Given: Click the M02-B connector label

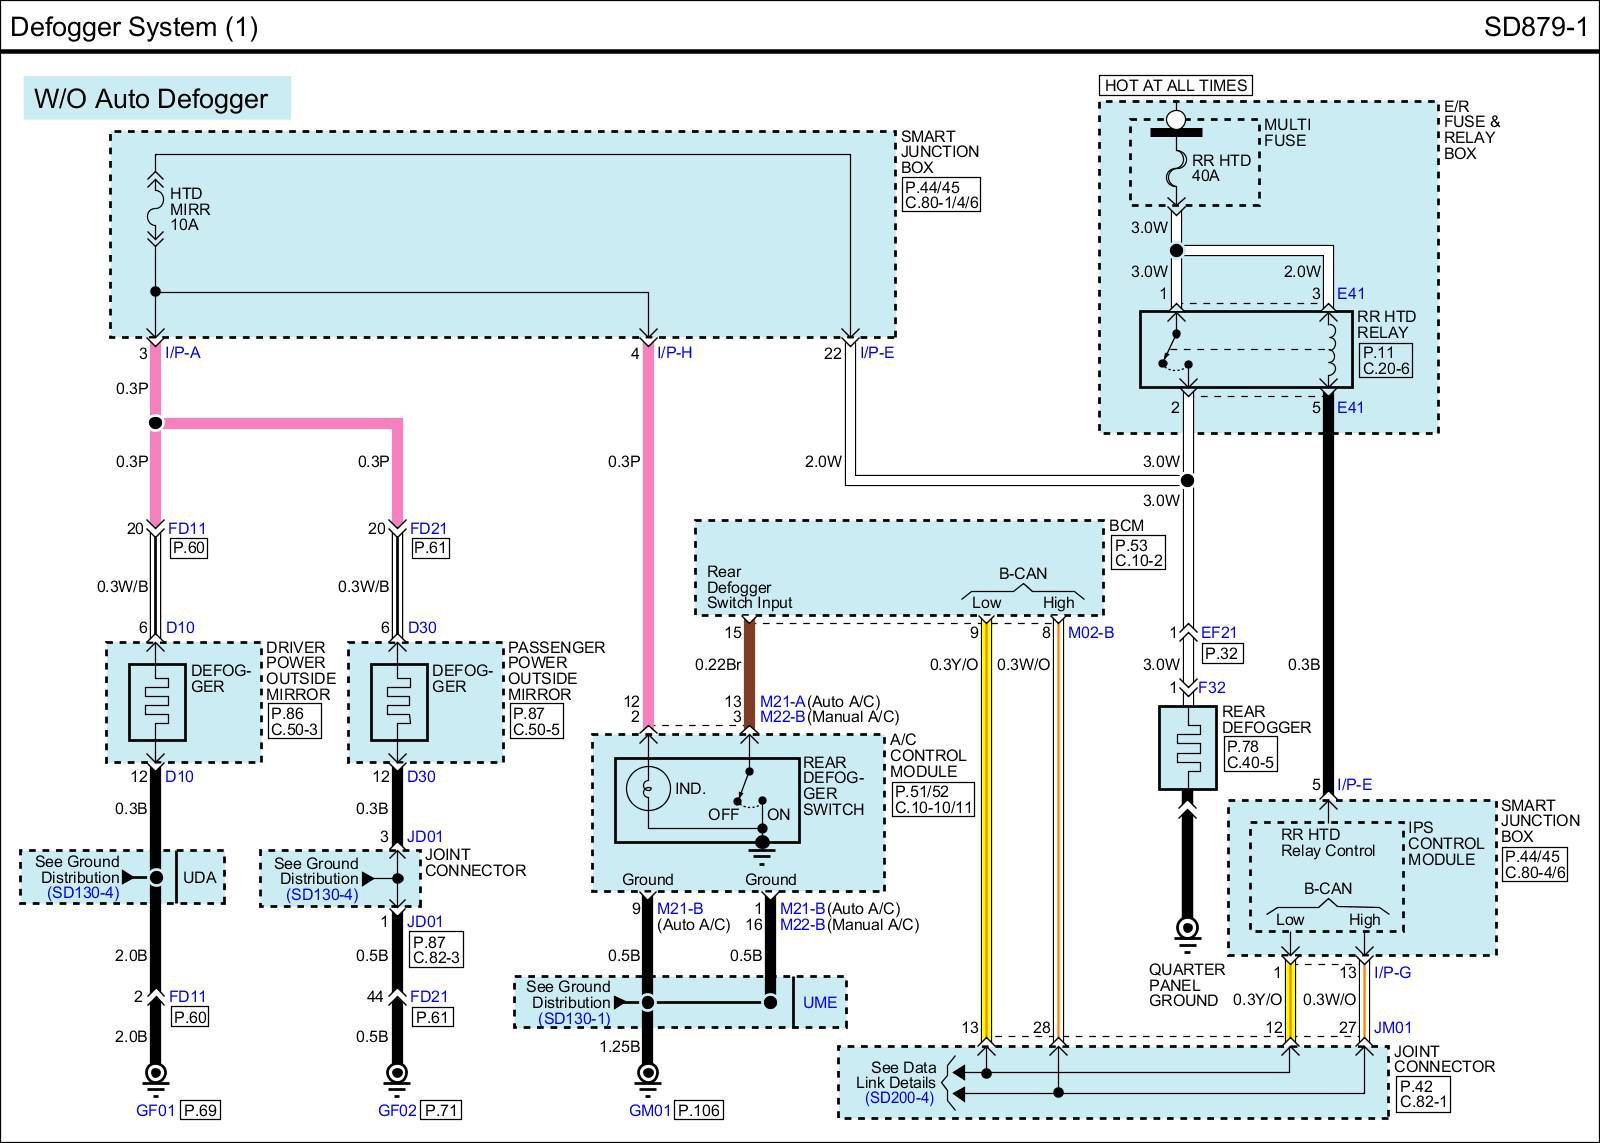Looking at the screenshot, I should pos(1090,632).
